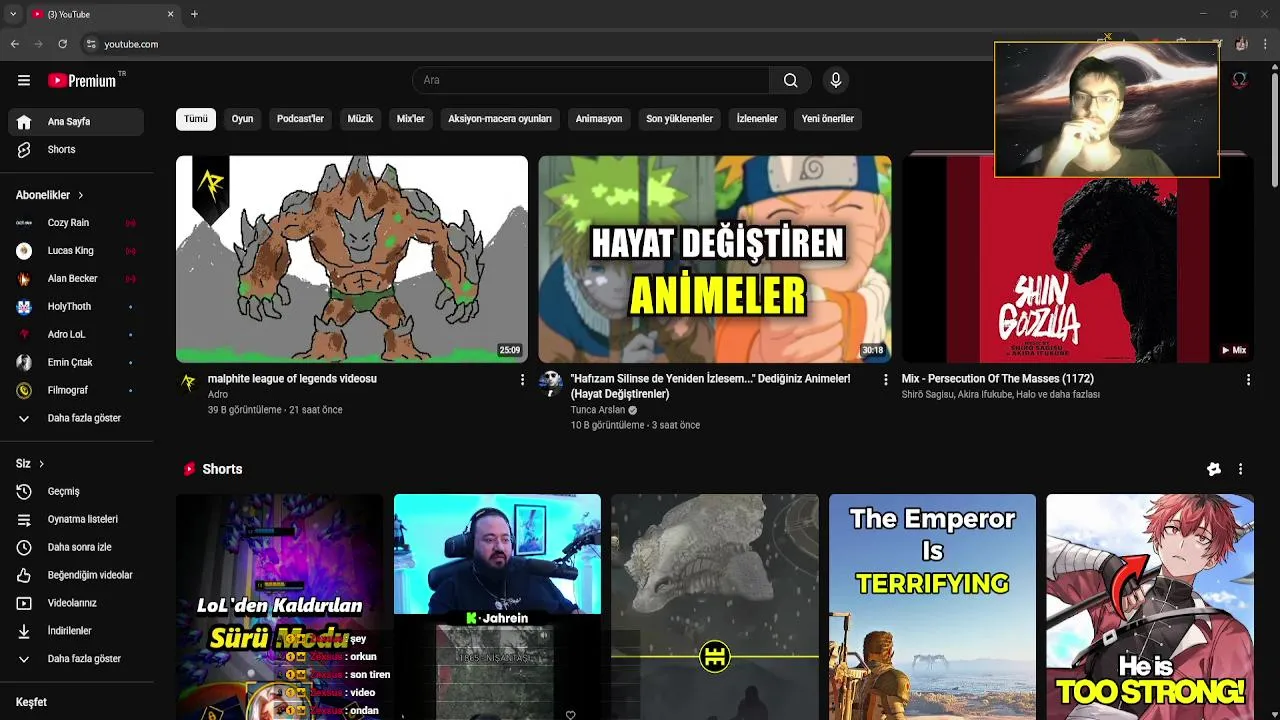Image resolution: width=1280 pixels, height=720 pixels.
Task: Open the hamburger guide menu
Action: [24, 80]
